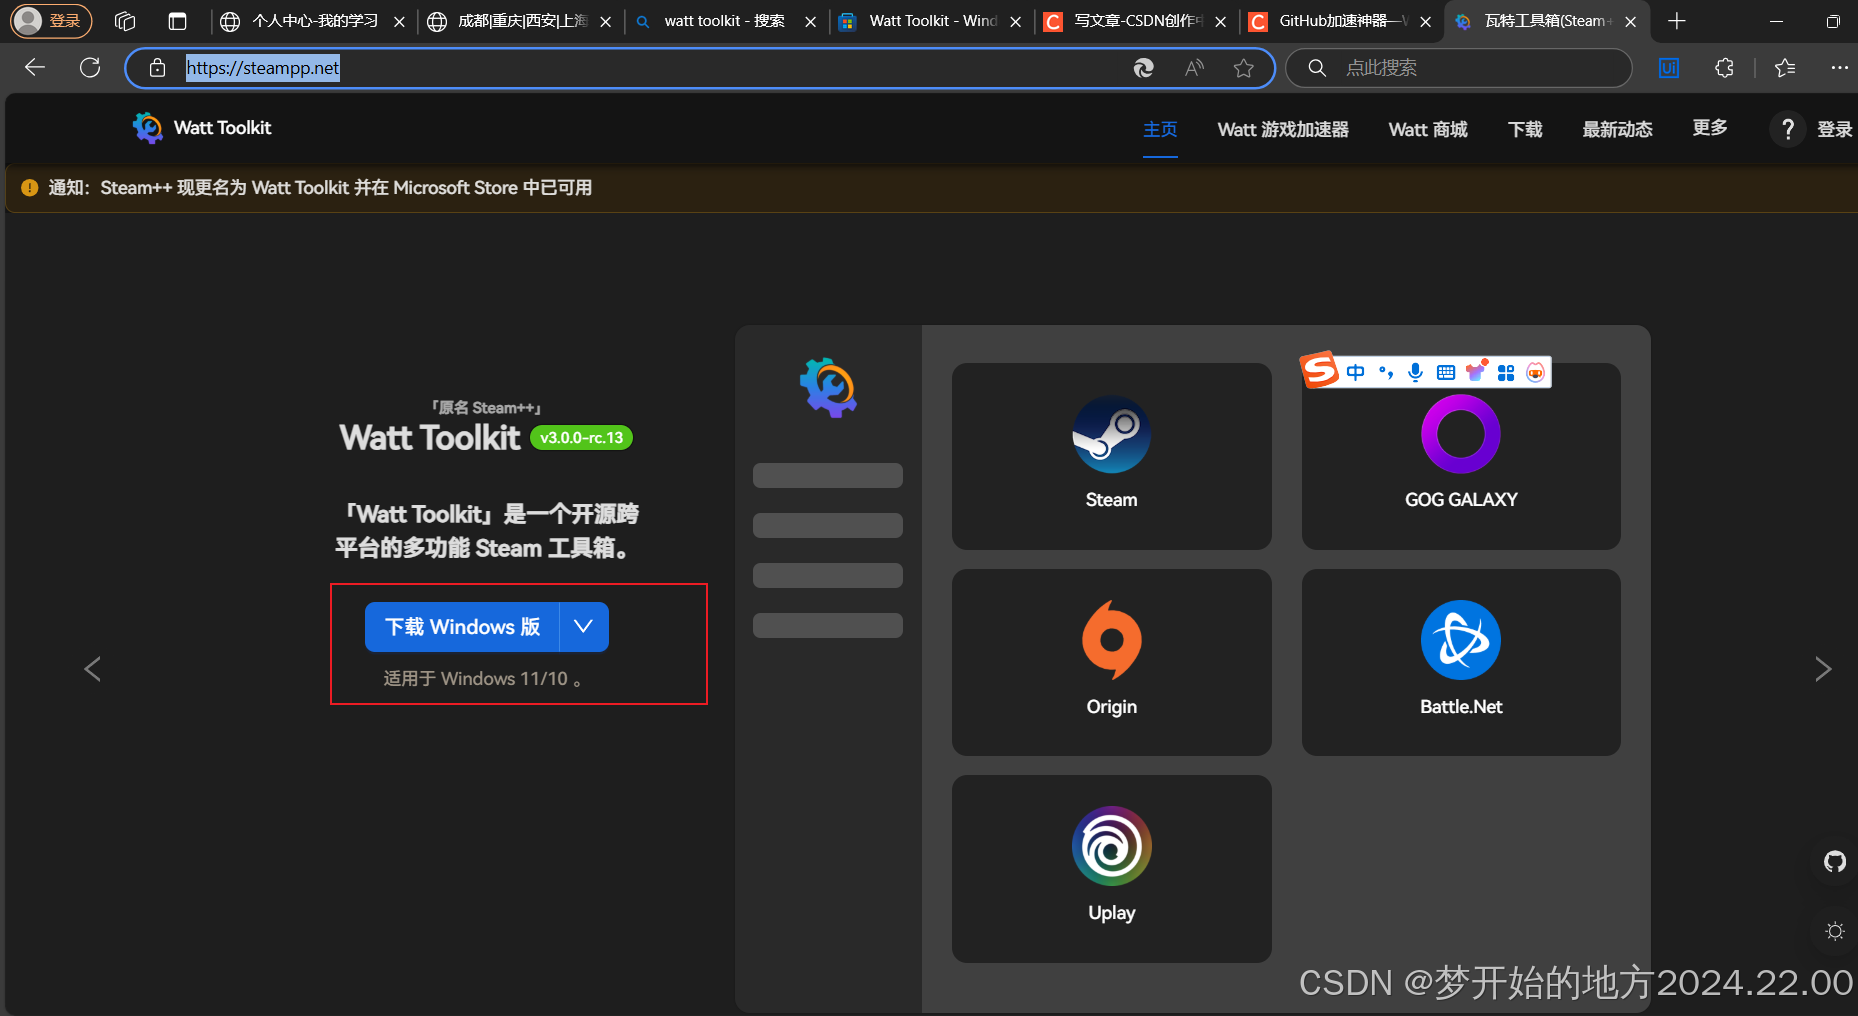Switch to the Watt 商城 section
Image resolution: width=1858 pixels, height=1016 pixels.
tap(1428, 129)
